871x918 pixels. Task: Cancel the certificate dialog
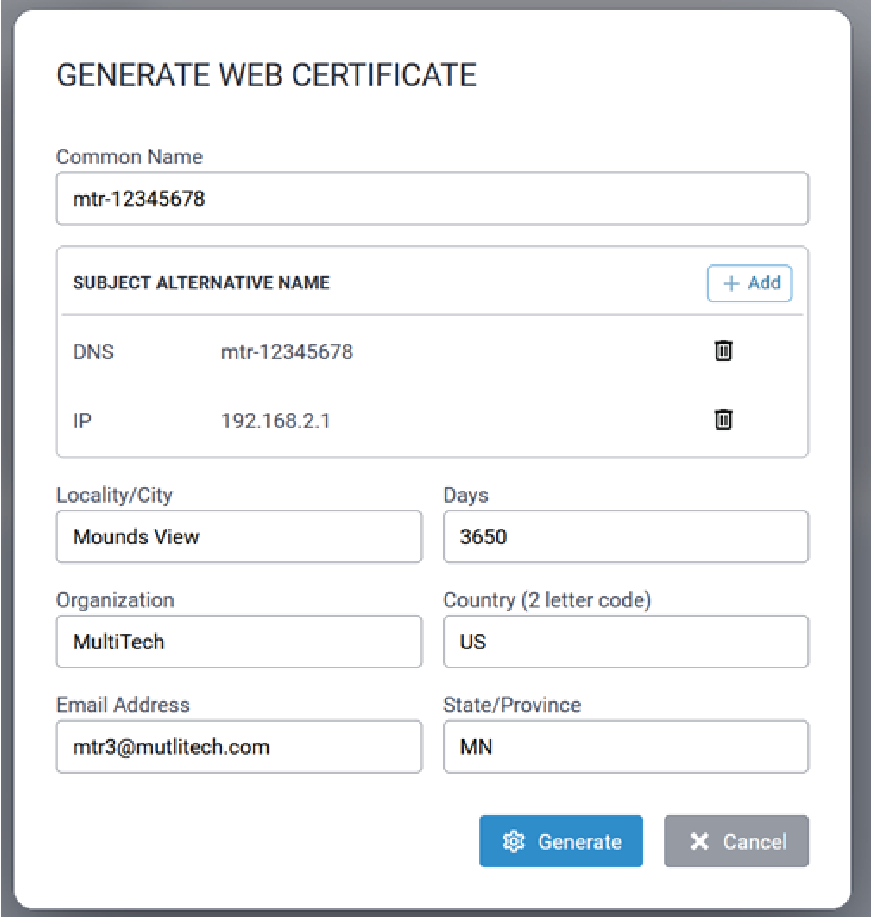[736, 842]
